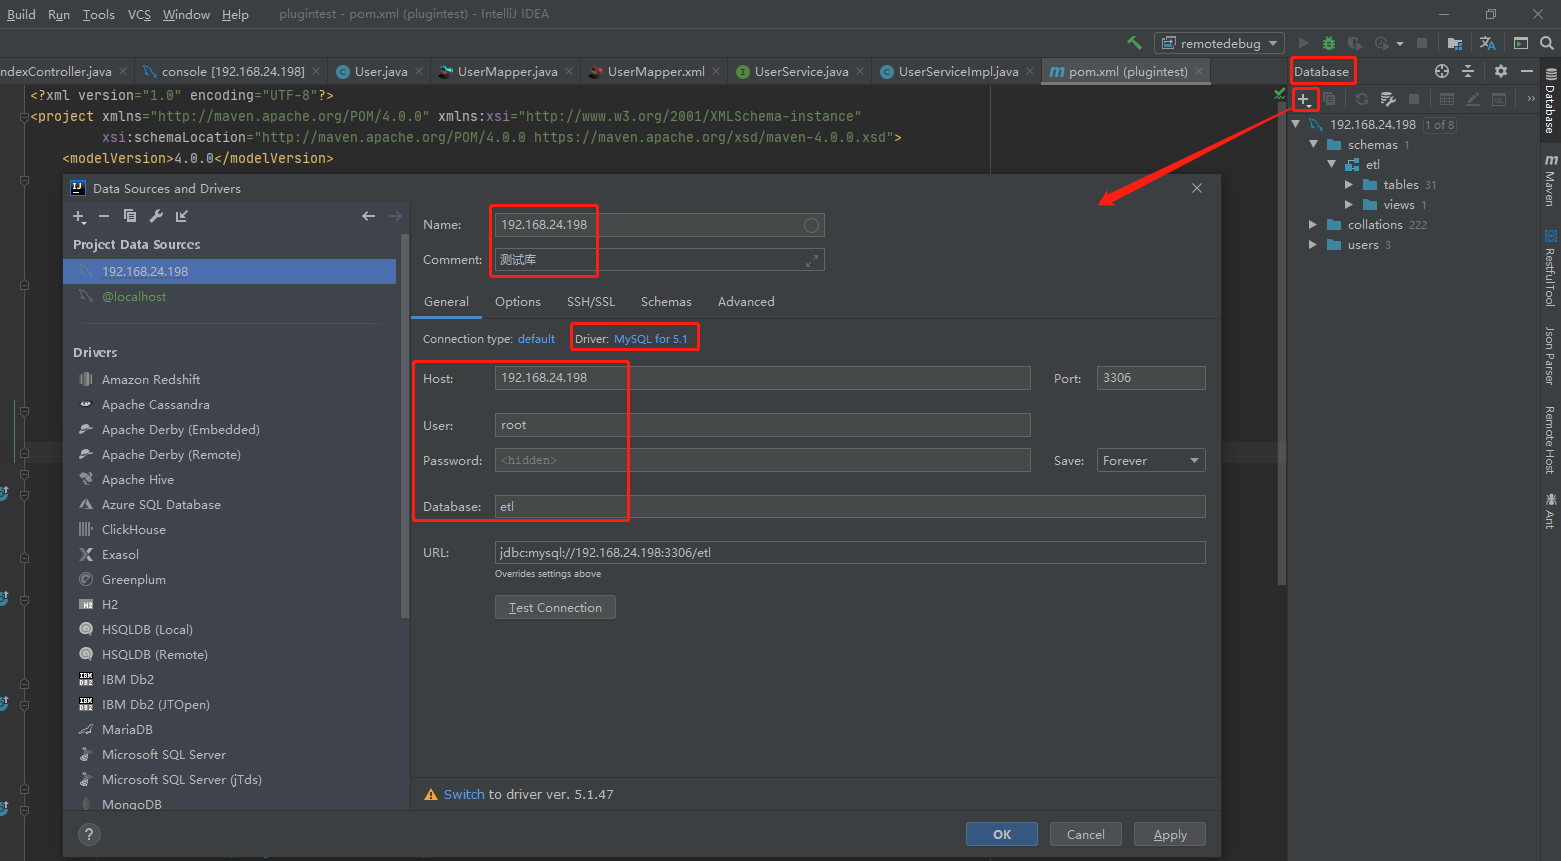1561x861 pixels.
Task: Expand the users folder
Action: point(1313,244)
